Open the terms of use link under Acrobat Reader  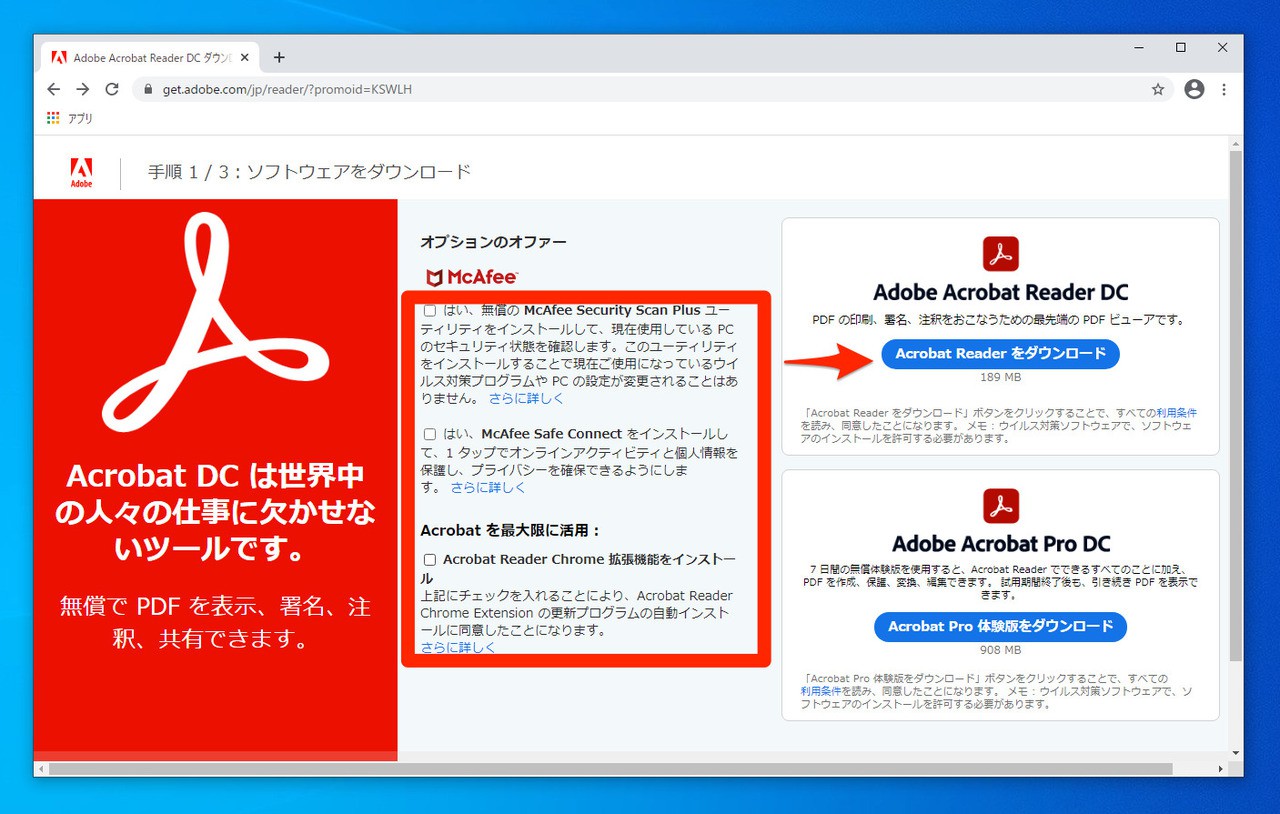[1177, 413]
